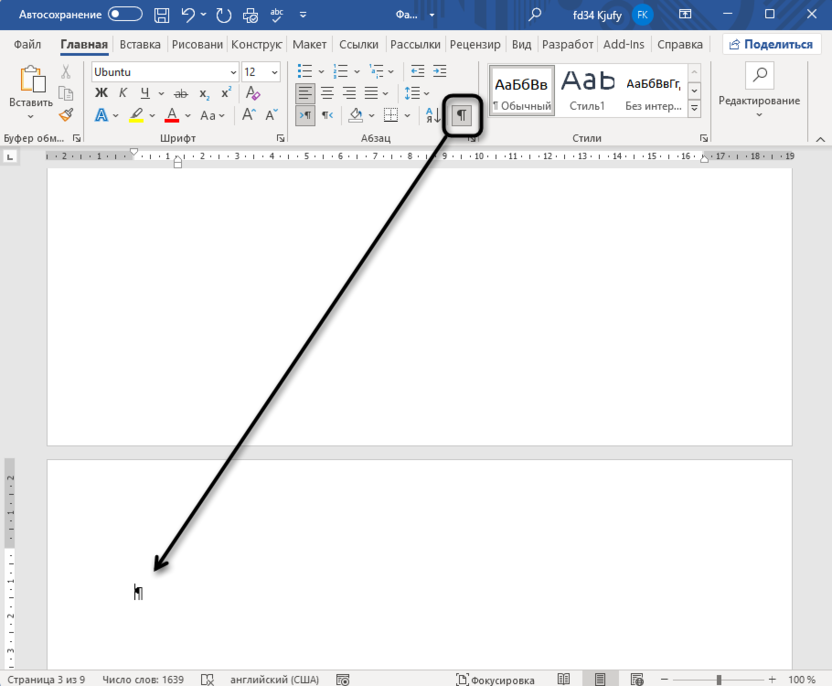Image resolution: width=832 pixels, height=686 pixels.
Task: Switch the AutoSave toggle
Action: 125,14
